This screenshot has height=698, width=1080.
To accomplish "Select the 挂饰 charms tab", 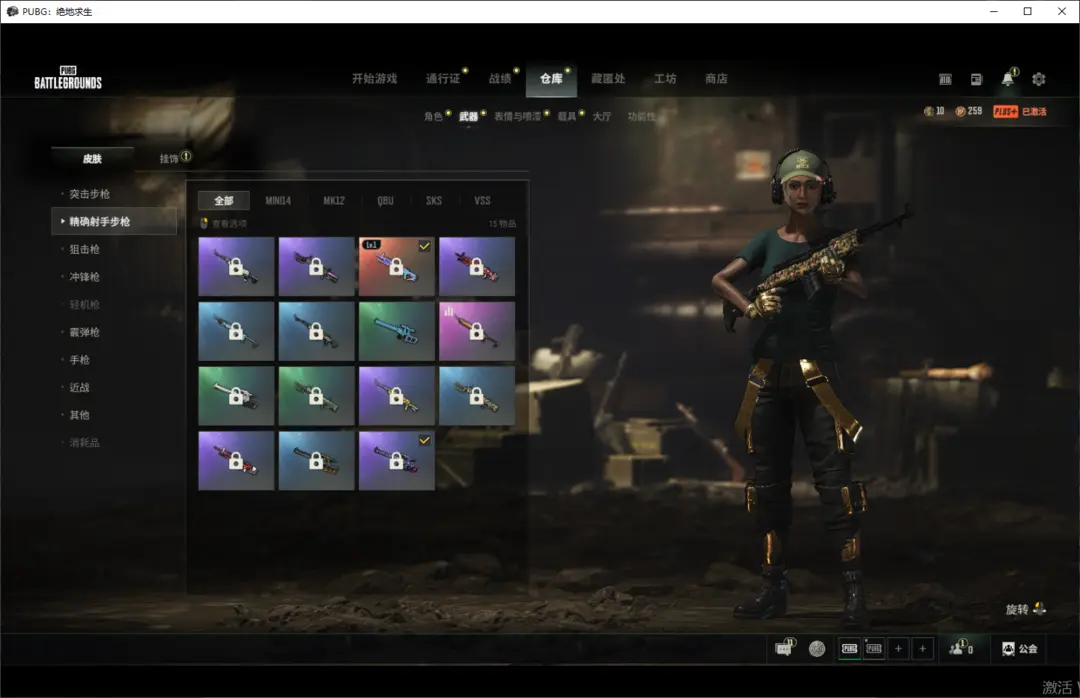I will click(x=169, y=159).
